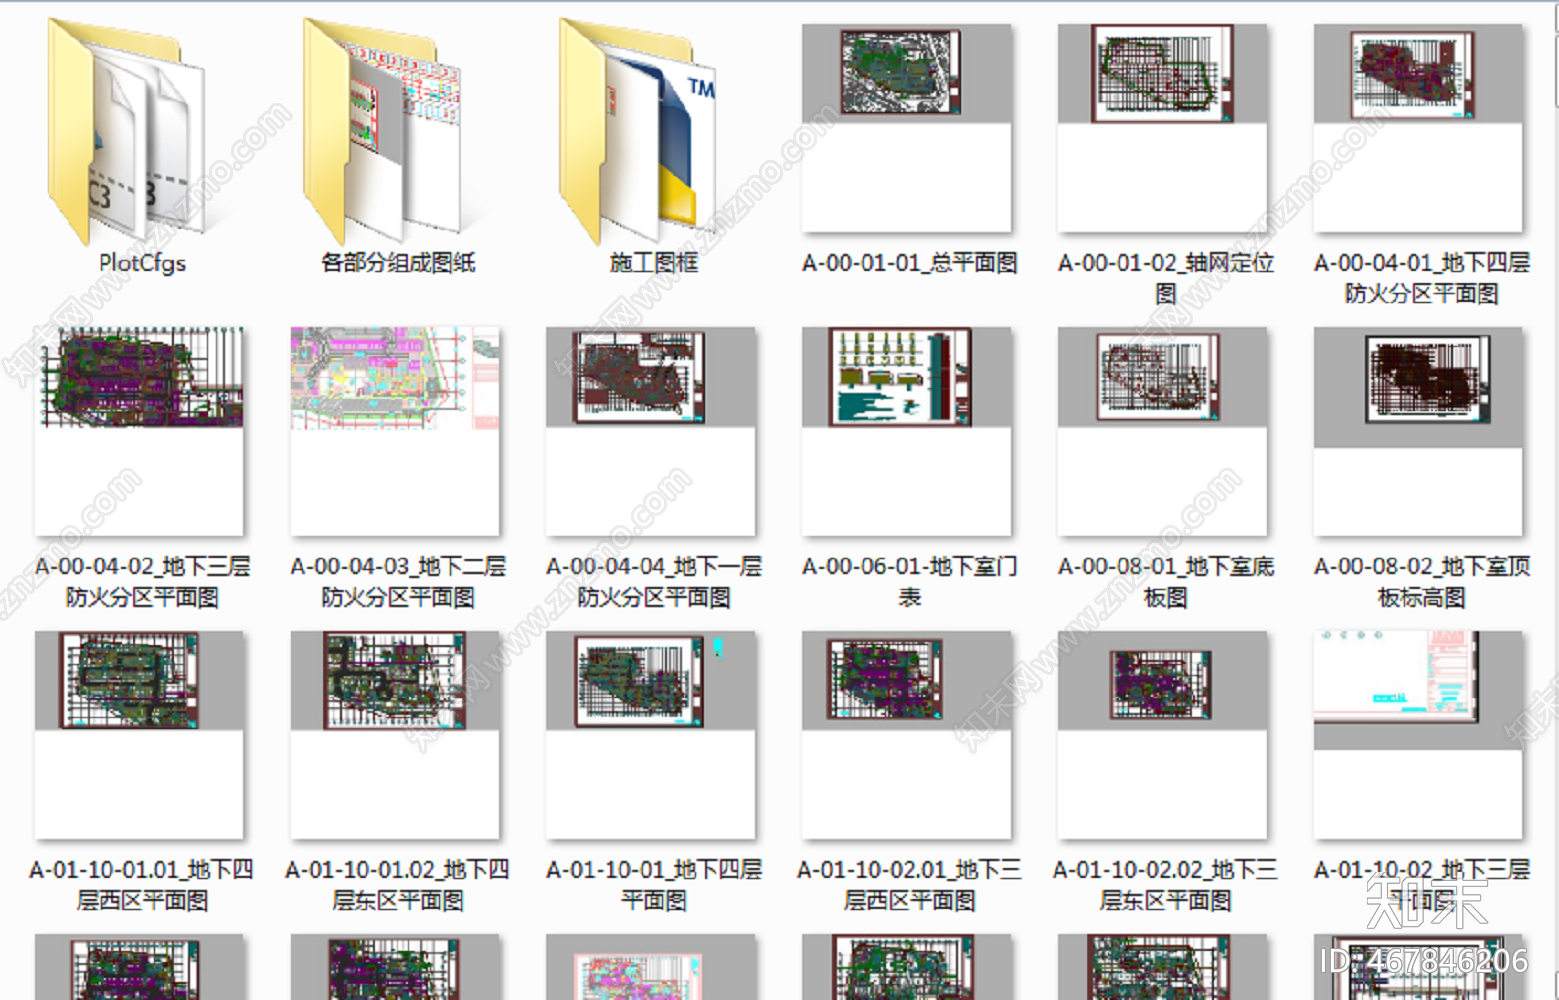Choose the A-00-08-01_地下室底板图 file icon
Viewport: 1559px width, 1000px height.
click(x=1163, y=432)
